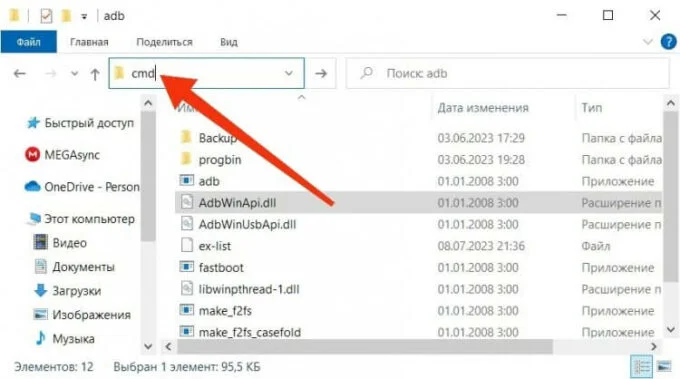Open the Help question mark icon
This screenshot has height=379, width=680.
(668, 42)
